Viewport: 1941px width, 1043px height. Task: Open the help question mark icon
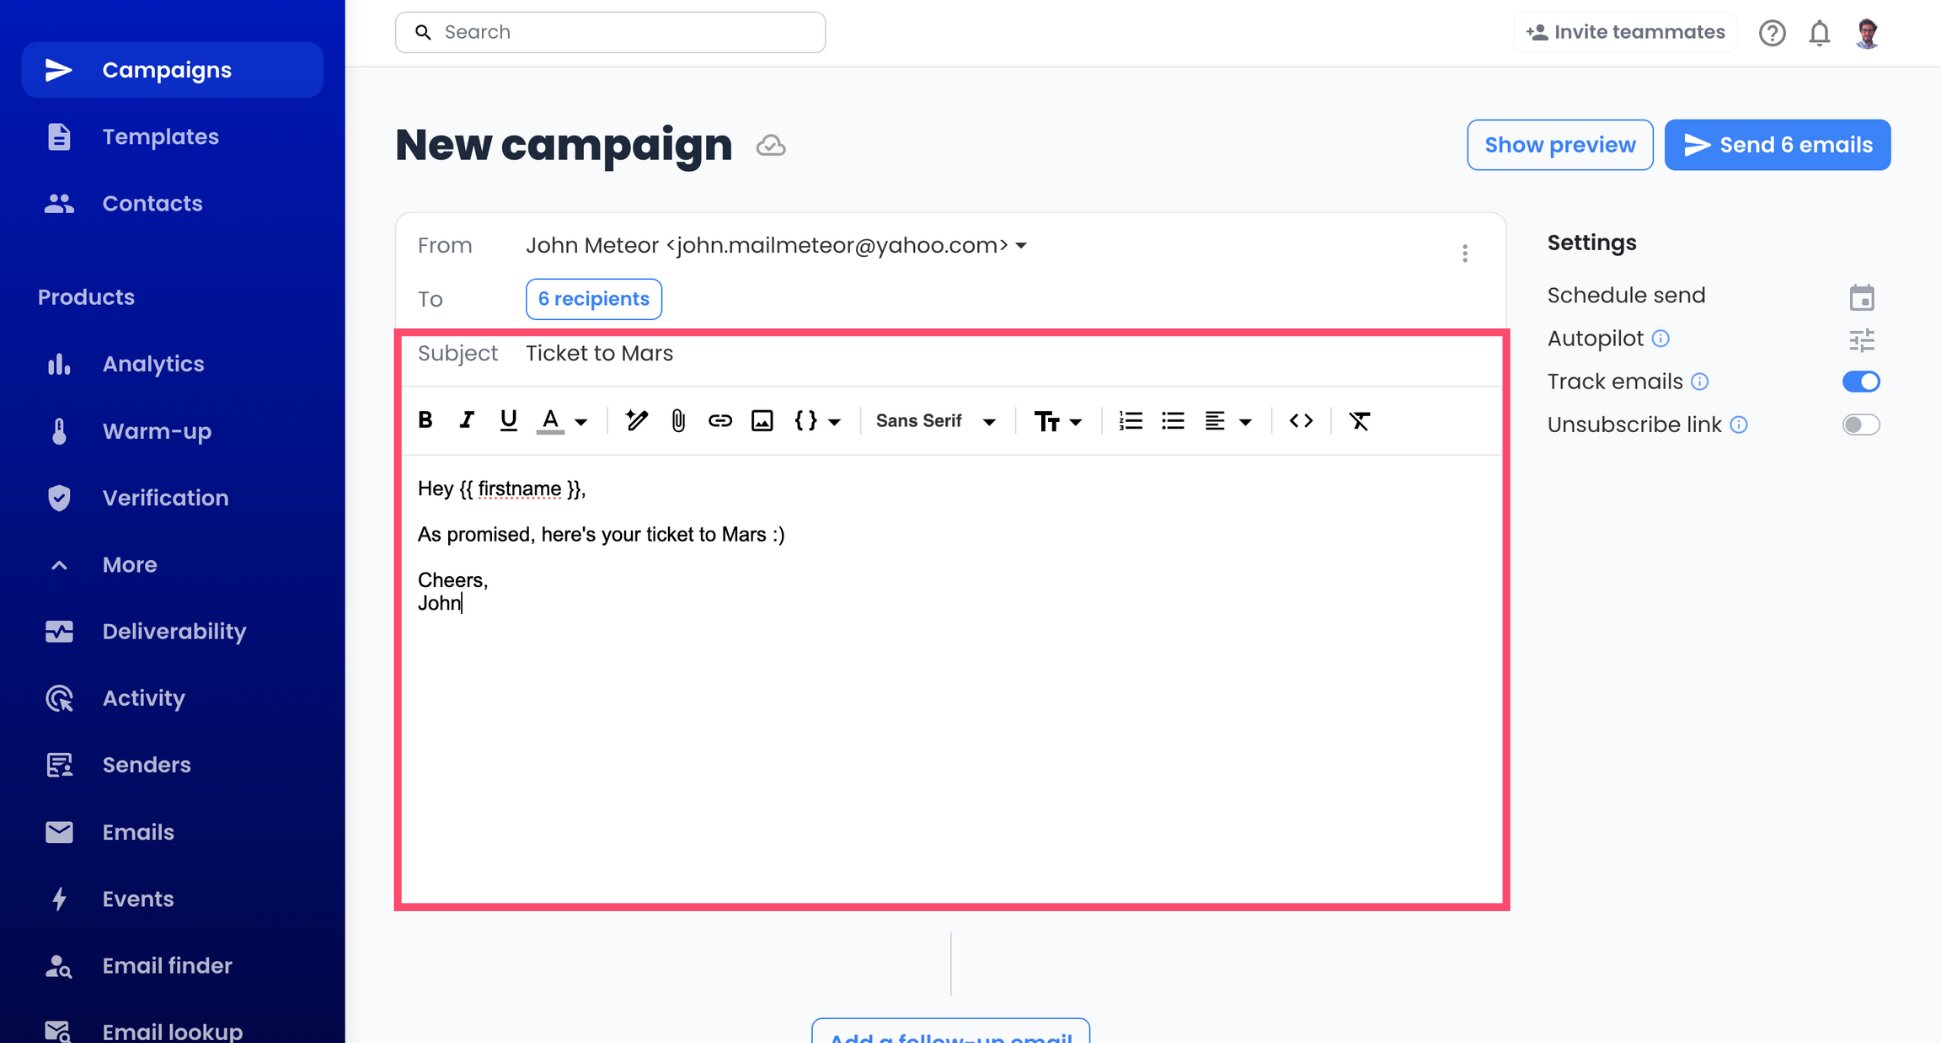click(x=1772, y=33)
